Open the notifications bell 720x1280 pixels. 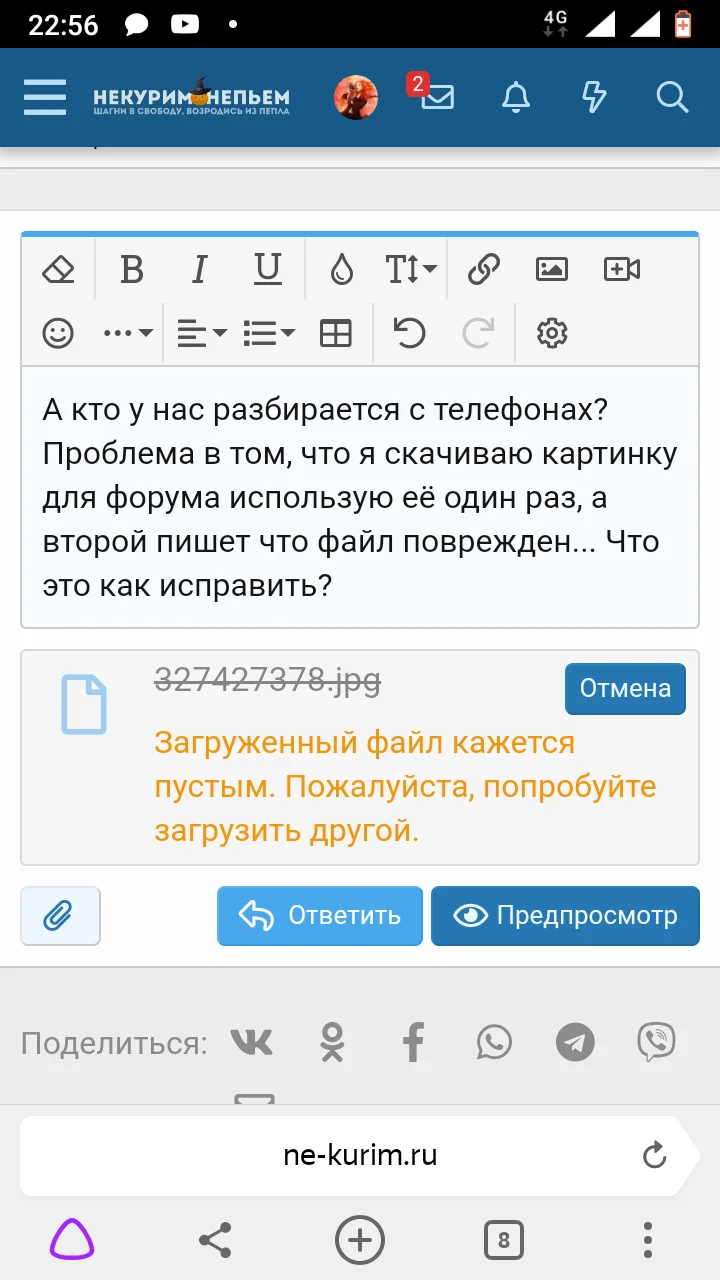(516, 97)
